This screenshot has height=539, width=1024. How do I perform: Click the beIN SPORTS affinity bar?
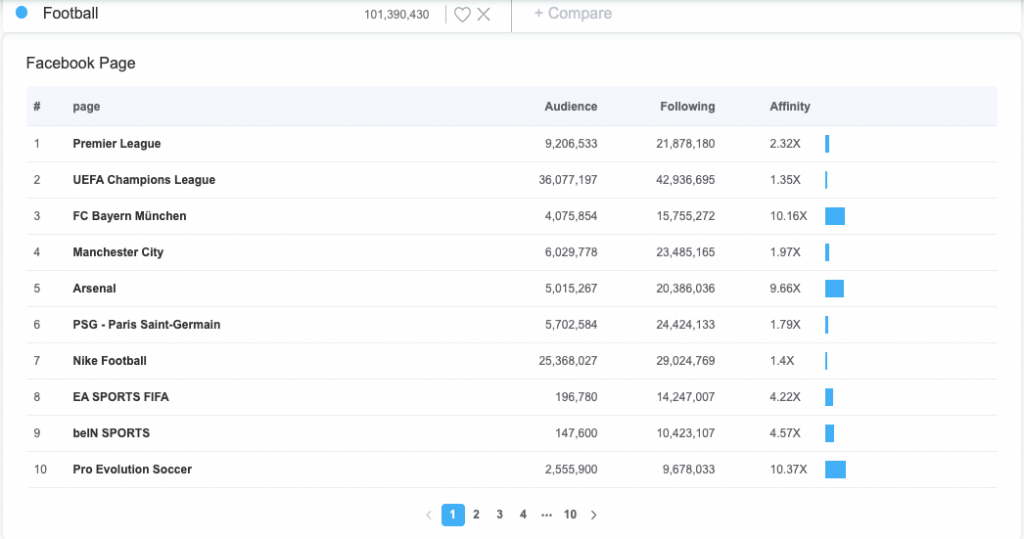(x=829, y=433)
